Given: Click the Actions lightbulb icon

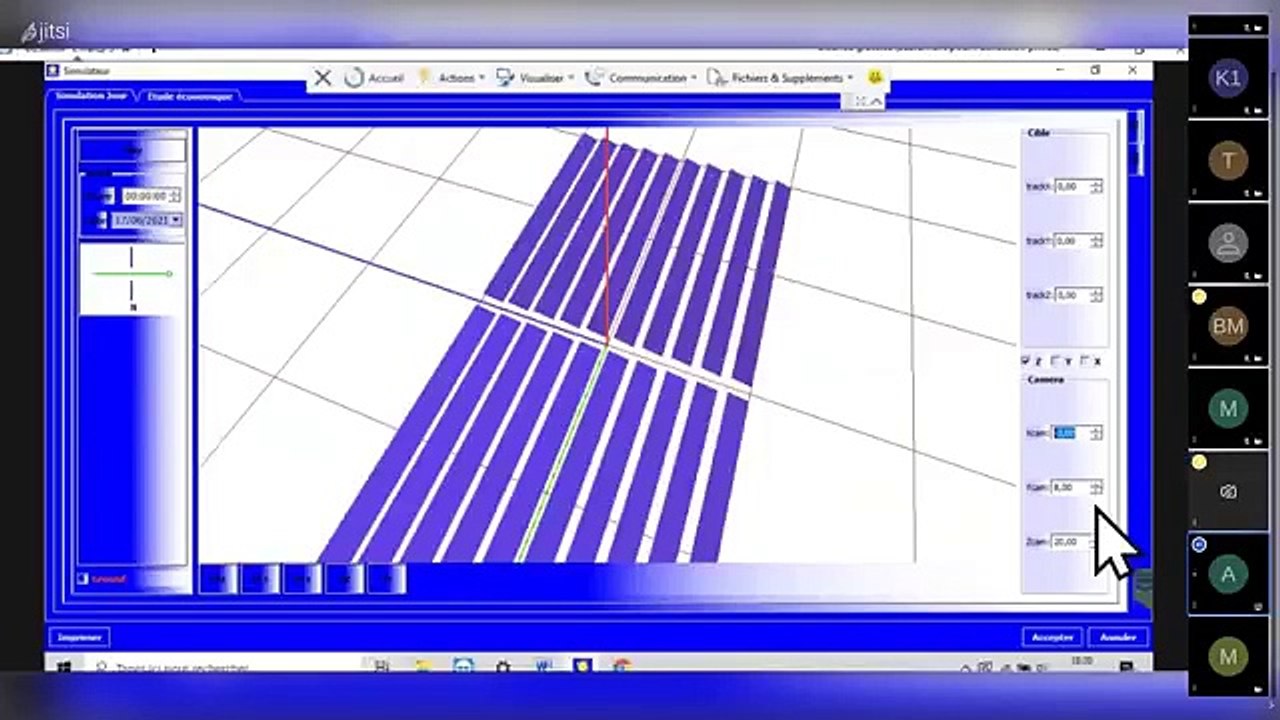Looking at the screenshot, I should click(x=424, y=77).
